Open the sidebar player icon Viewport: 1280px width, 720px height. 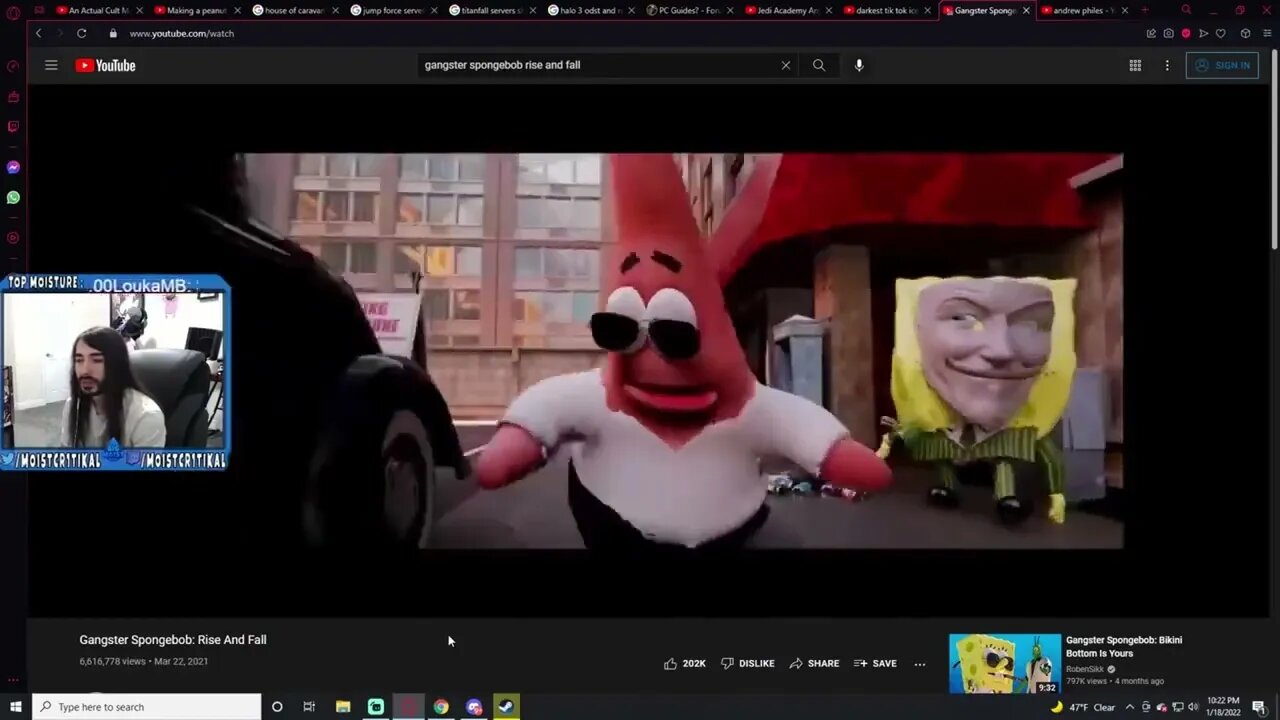point(13,238)
